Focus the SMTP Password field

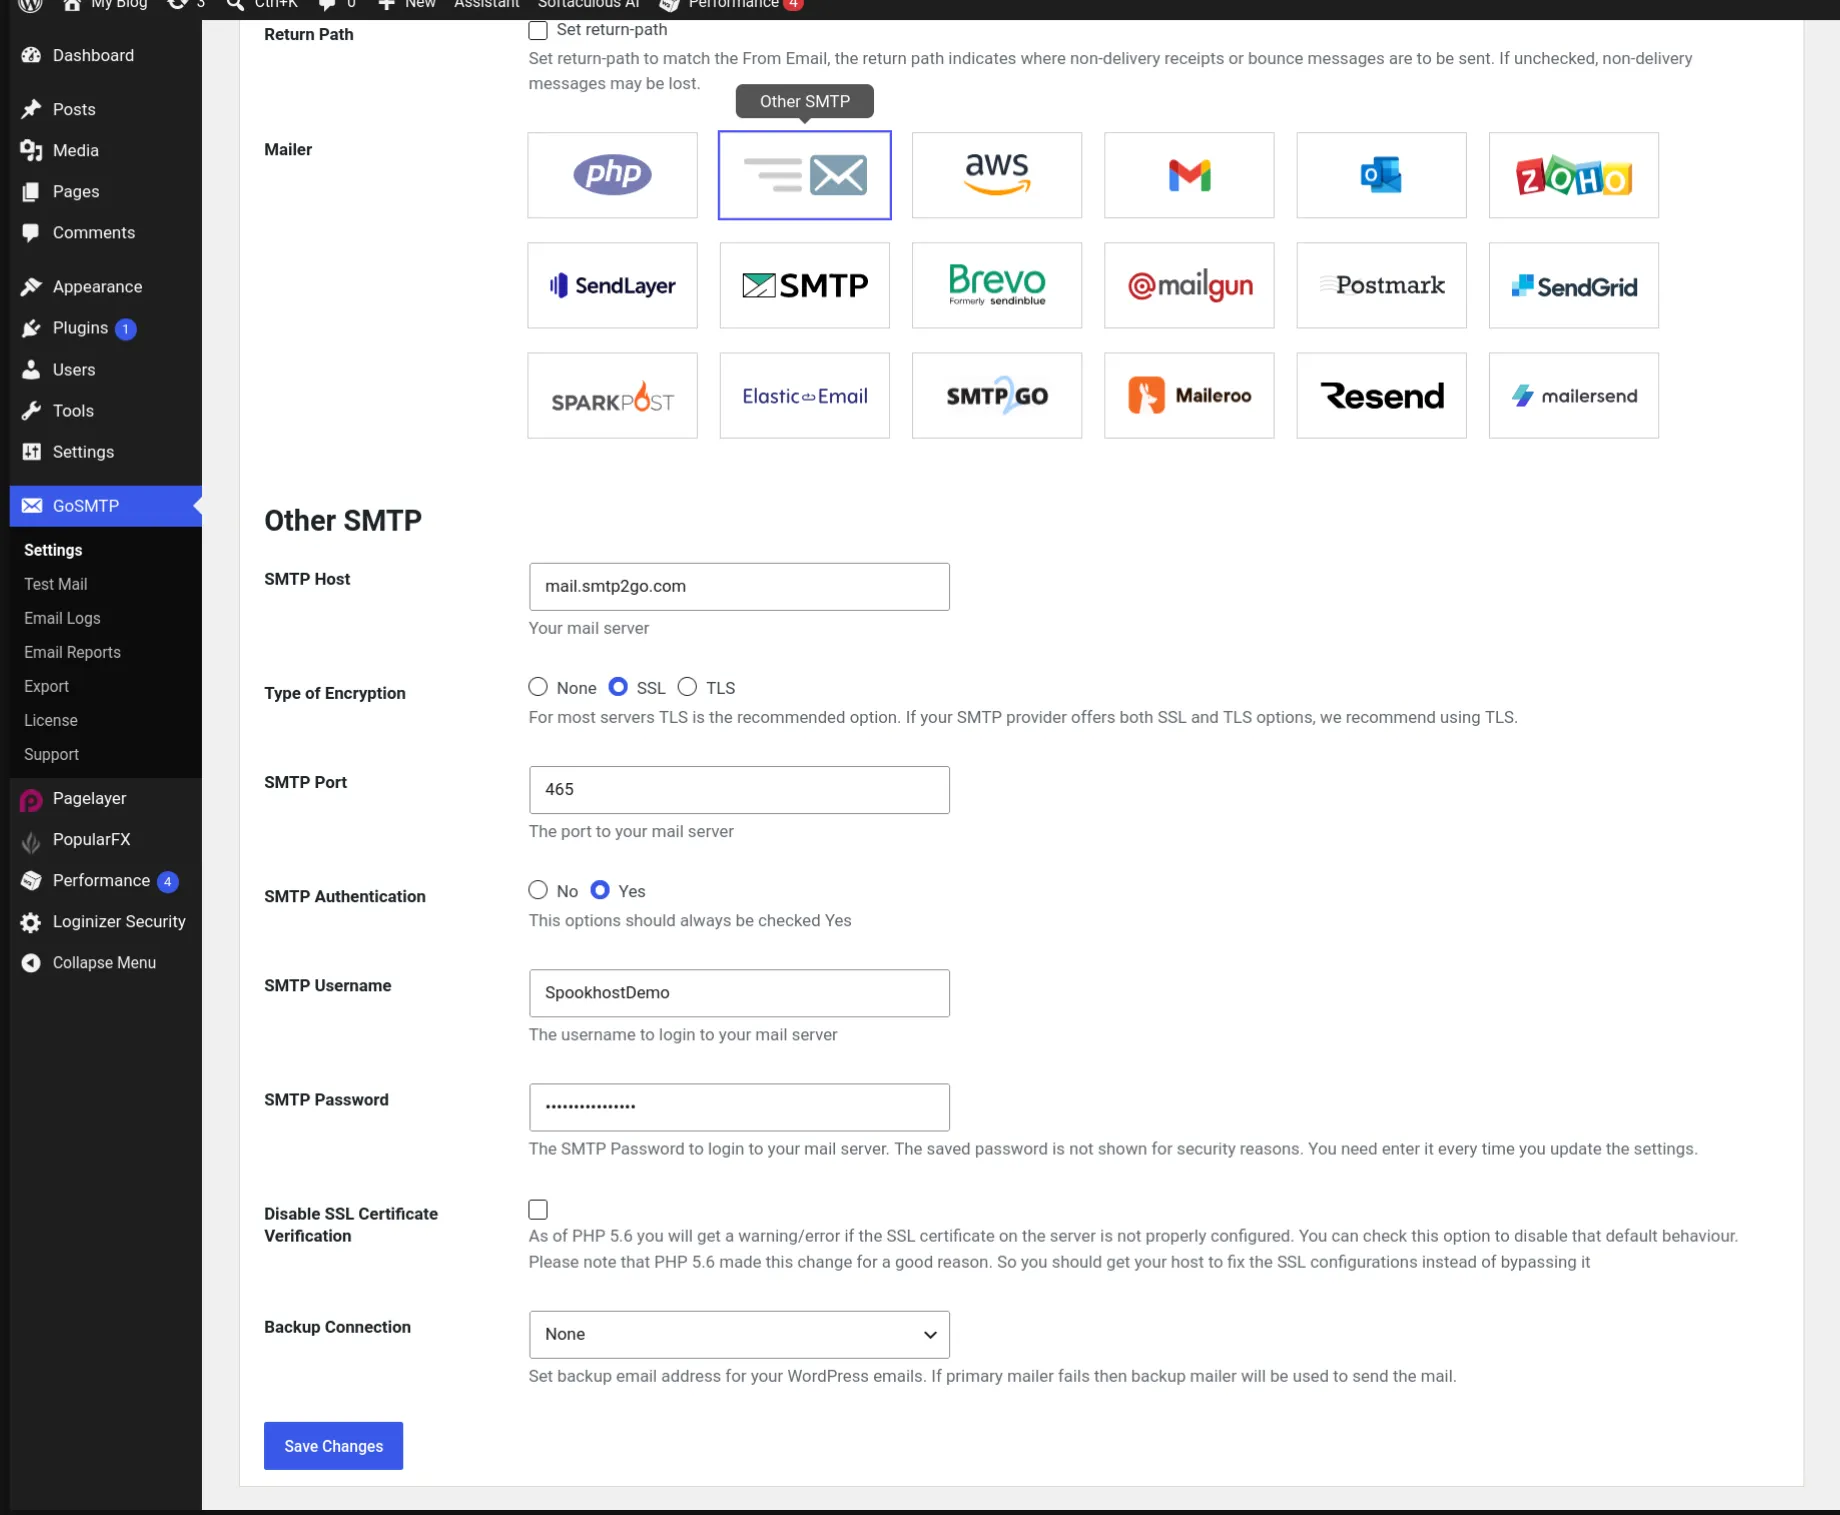[x=739, y=1107]
